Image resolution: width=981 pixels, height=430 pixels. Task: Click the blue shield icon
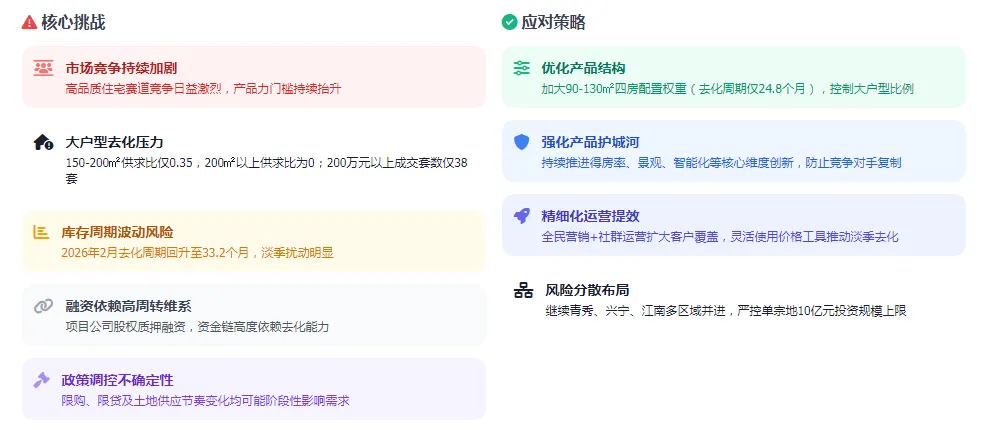pyautogui.click(x=521, y=142)
